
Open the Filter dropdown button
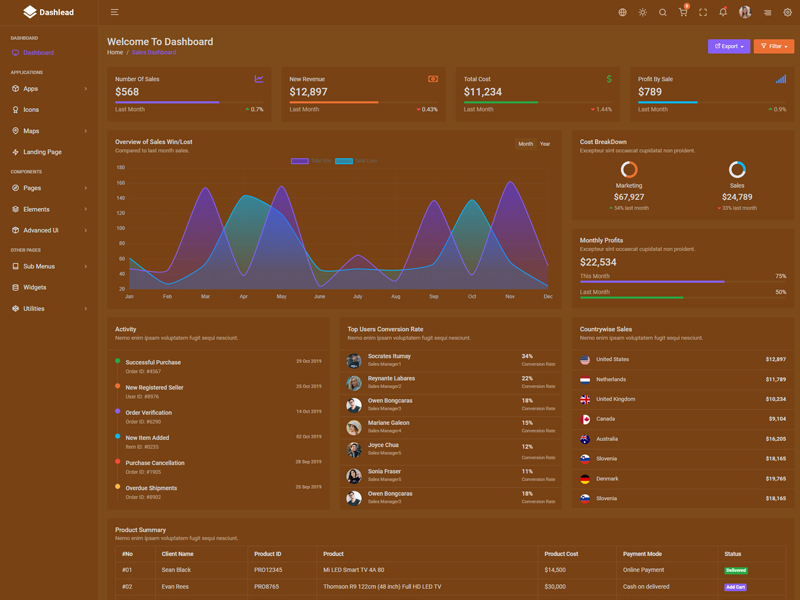(773, 46)
